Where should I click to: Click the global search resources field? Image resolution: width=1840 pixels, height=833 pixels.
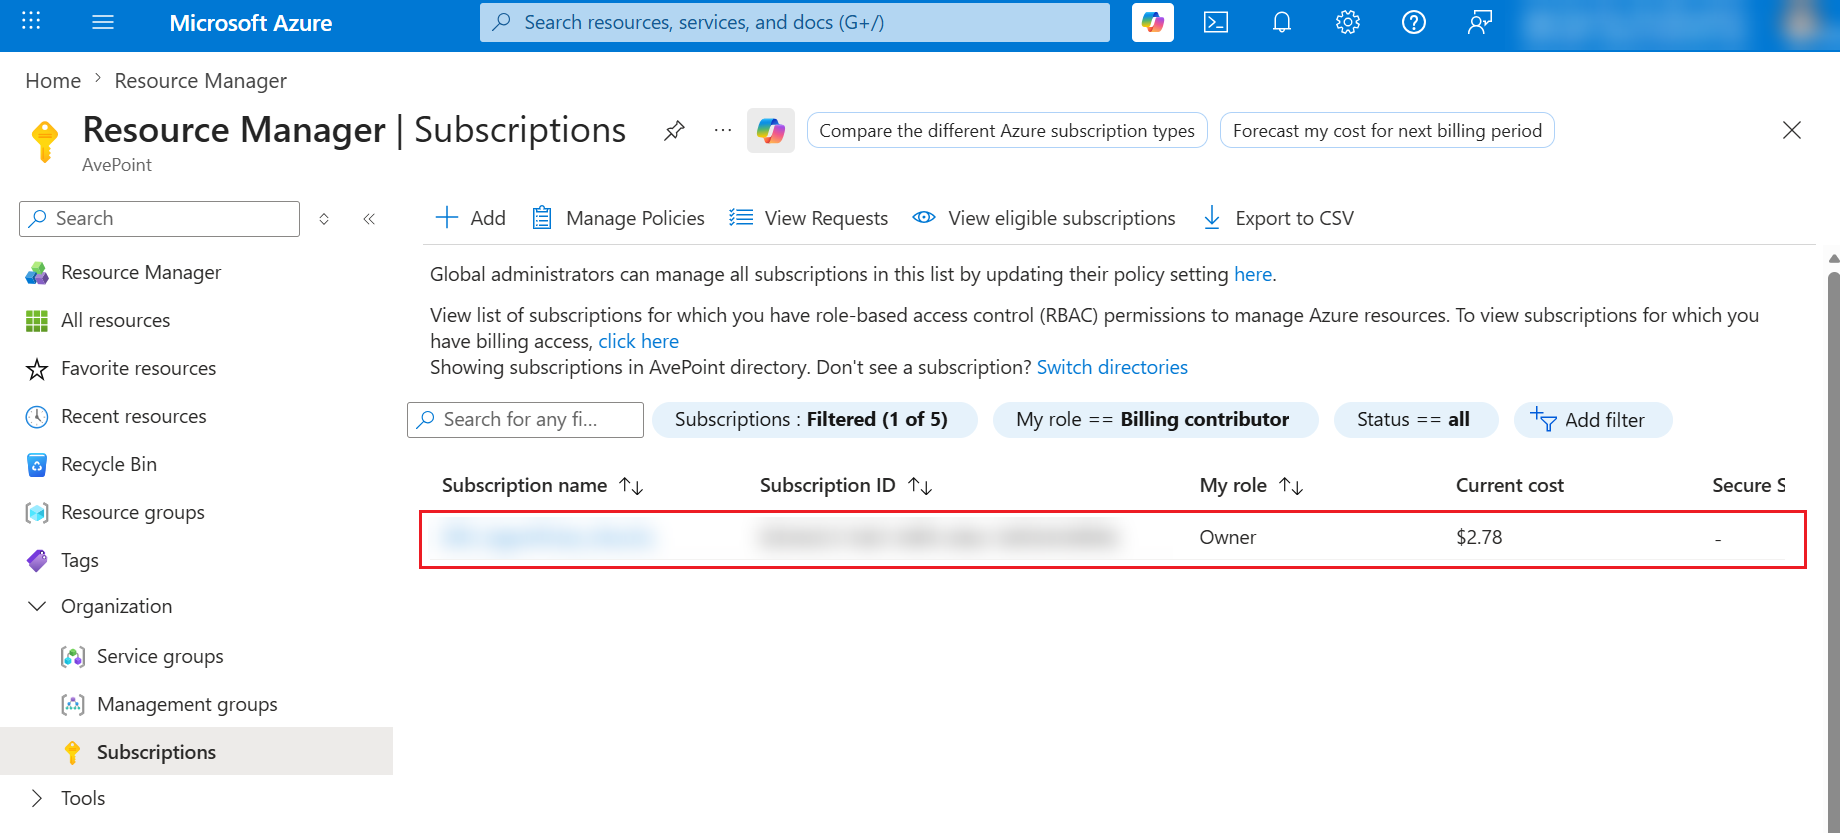(795, 22)
